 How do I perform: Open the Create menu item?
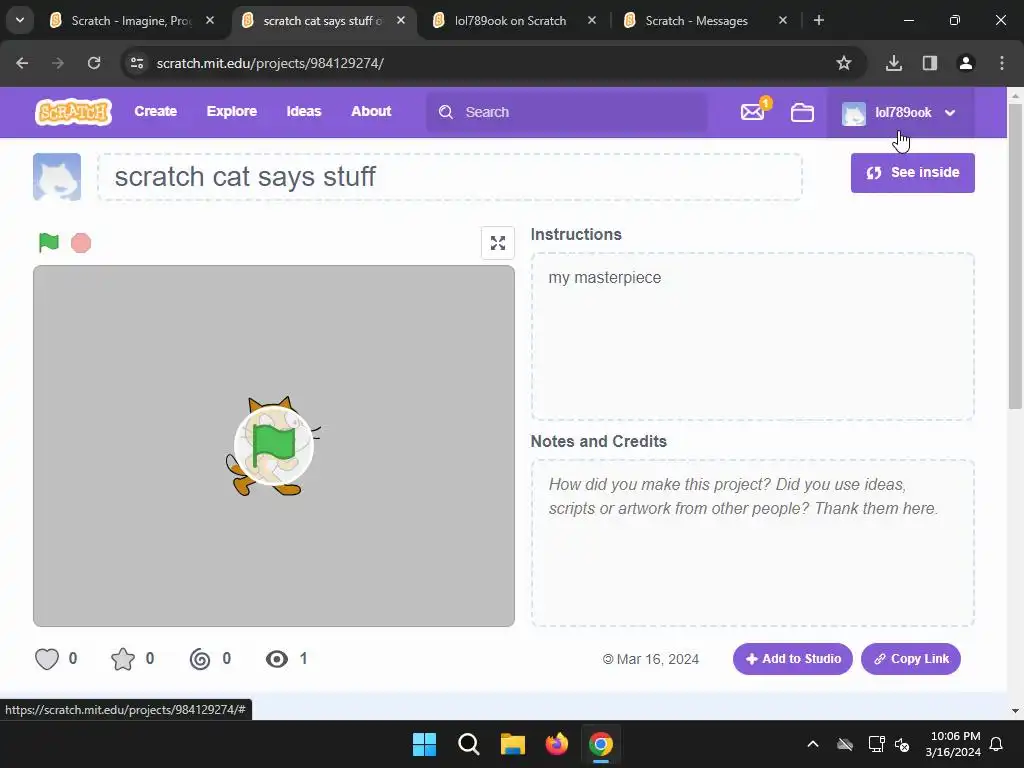(155, 112)
